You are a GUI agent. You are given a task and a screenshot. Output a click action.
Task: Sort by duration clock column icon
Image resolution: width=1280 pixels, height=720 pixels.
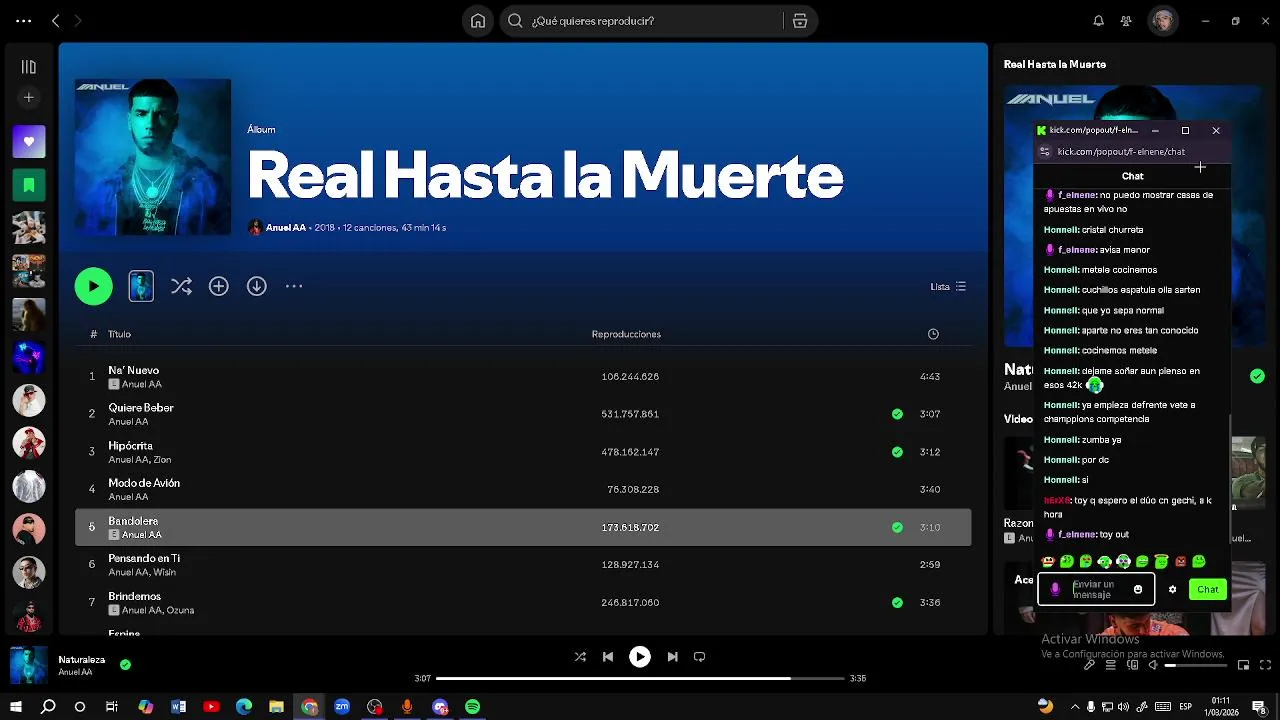coord(933,334)
